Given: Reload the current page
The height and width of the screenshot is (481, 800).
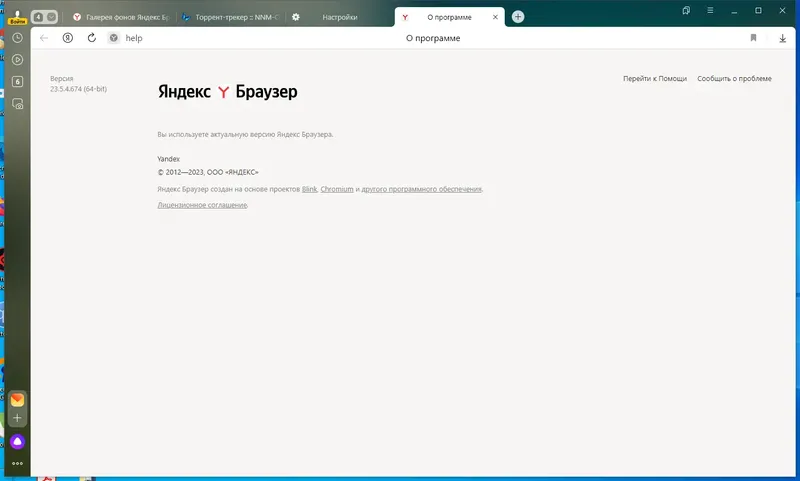Looking at the screenshot, I should click(x=91, y=38).
